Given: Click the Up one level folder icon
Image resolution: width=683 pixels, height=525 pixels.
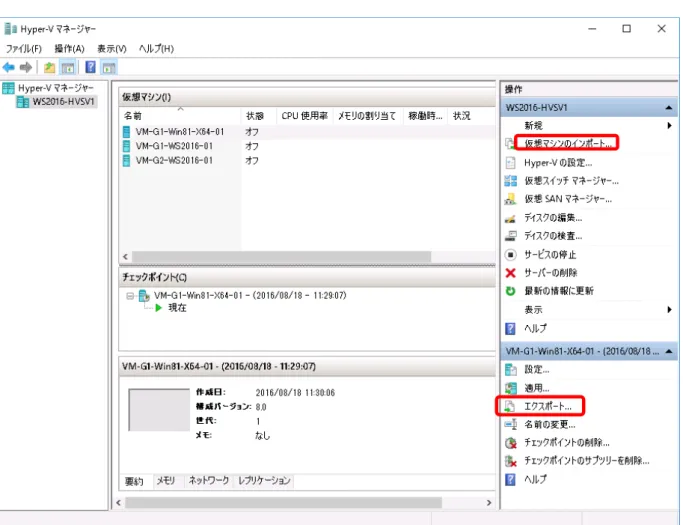Looking at the screenshot, I should (x=49, y=68).
